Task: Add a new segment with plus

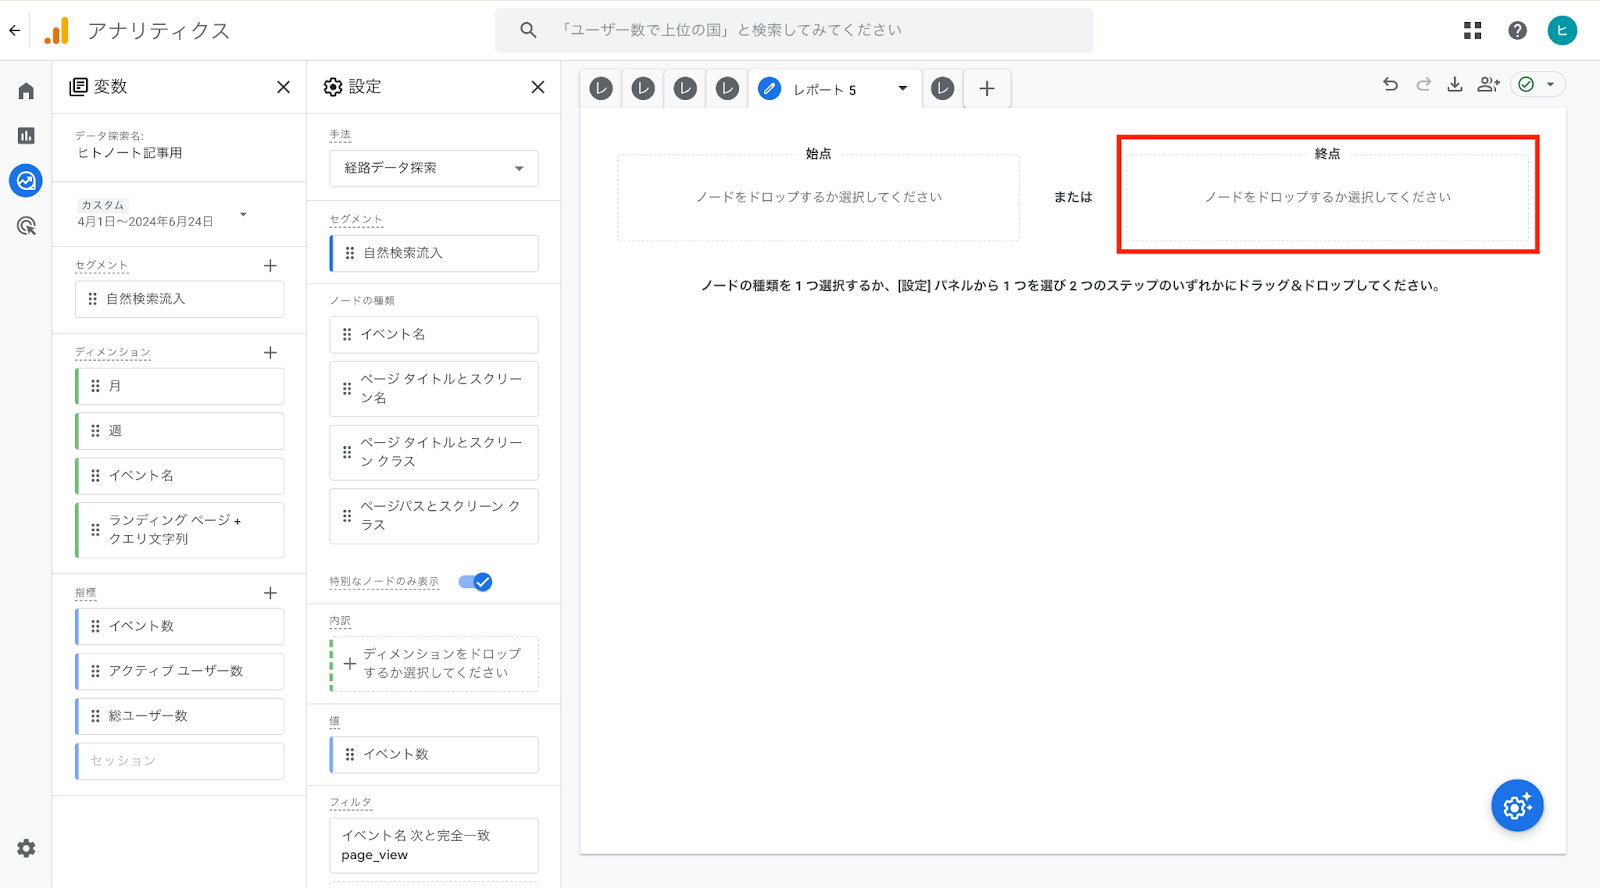Action: point(270,265)
